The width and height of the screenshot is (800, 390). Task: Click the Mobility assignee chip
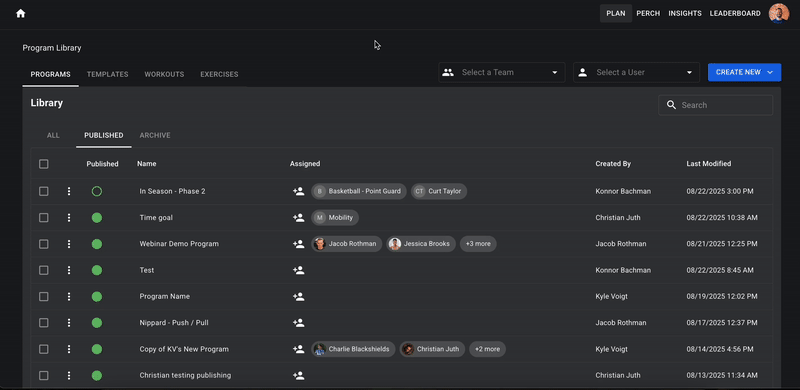pos(335,218)
